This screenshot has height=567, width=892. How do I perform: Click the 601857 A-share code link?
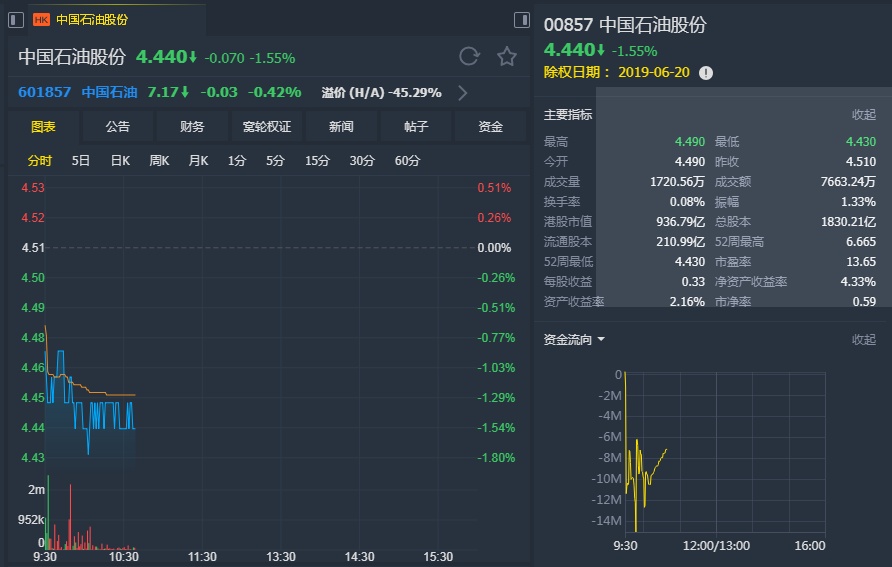coord(44,92)
